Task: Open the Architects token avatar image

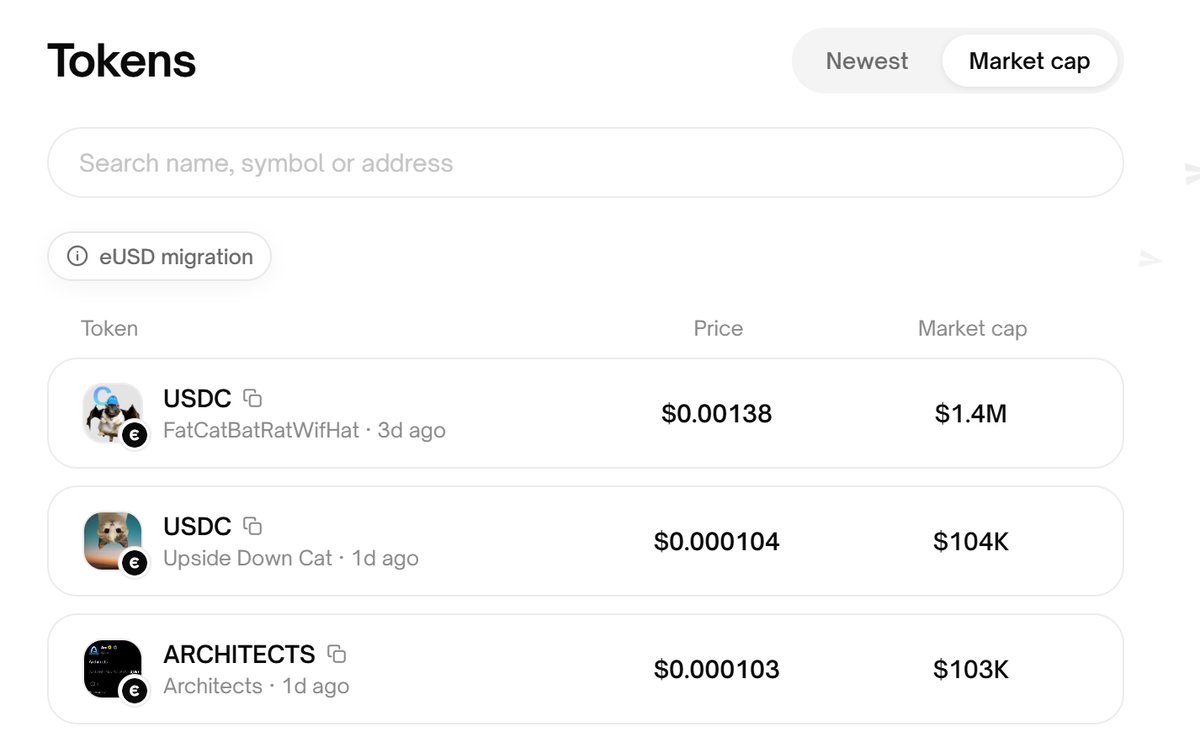Action: coord(112,669)
